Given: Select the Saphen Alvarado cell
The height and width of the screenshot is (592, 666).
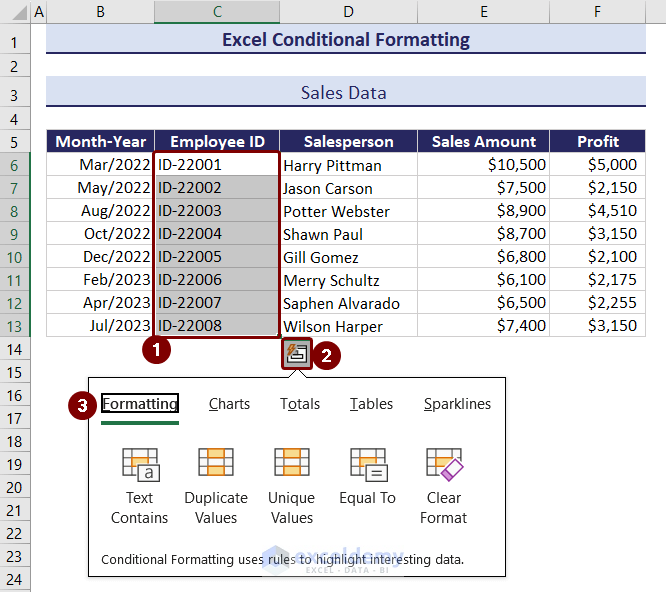Looking at the screenshot, I should tap(349, 302).
